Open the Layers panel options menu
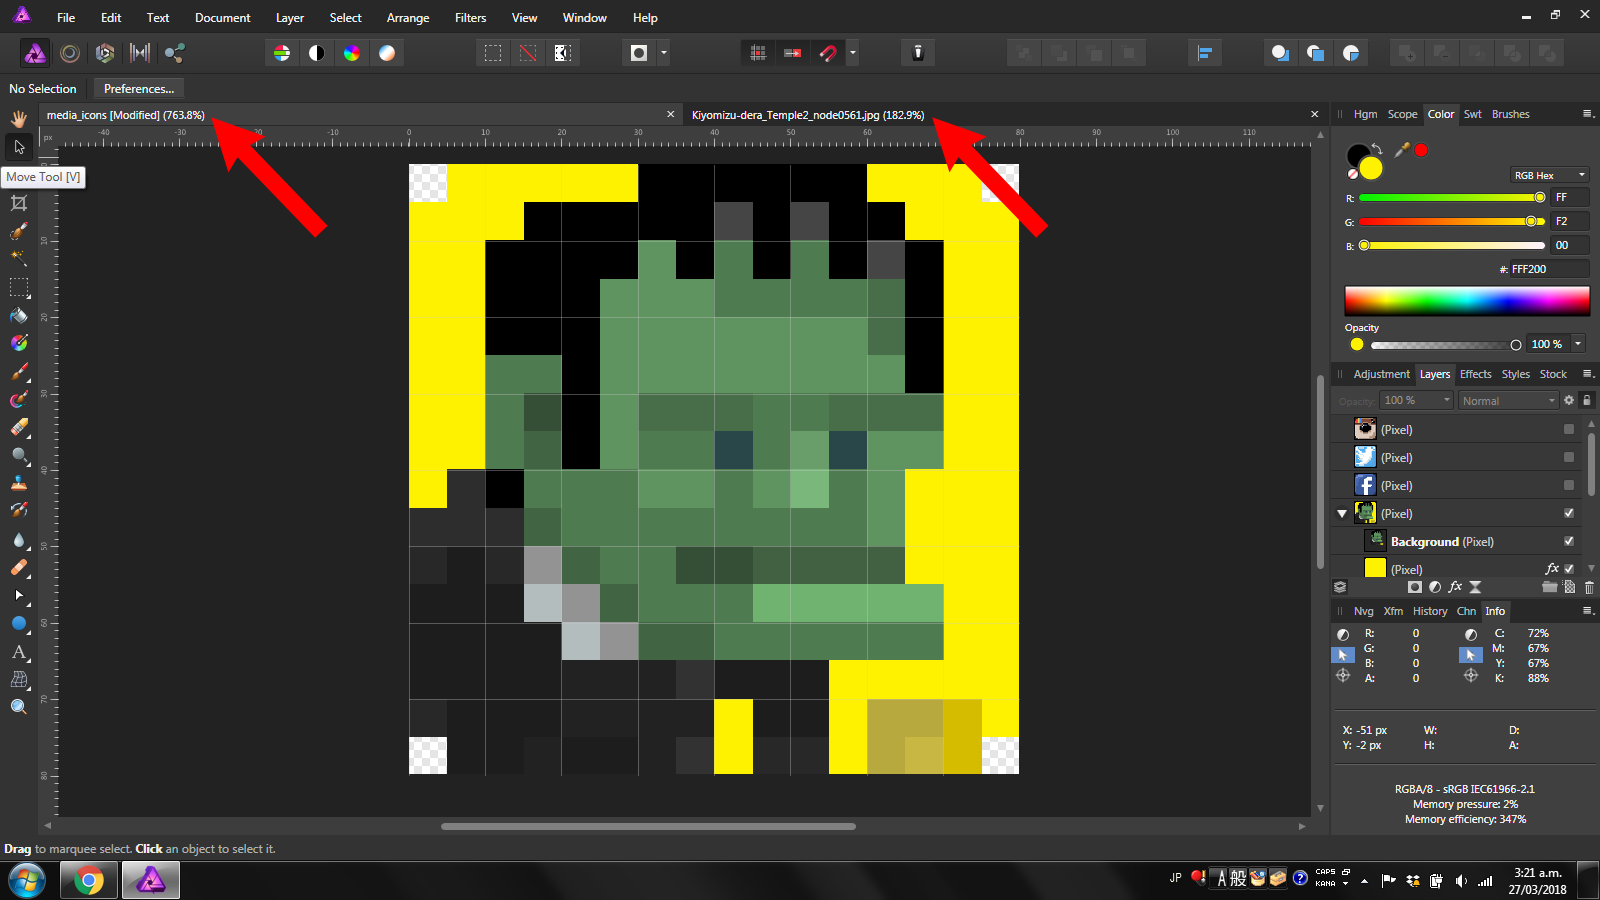Viewport: 1600px width, 900px height. pyautogui.click(x=1587, y=374)
